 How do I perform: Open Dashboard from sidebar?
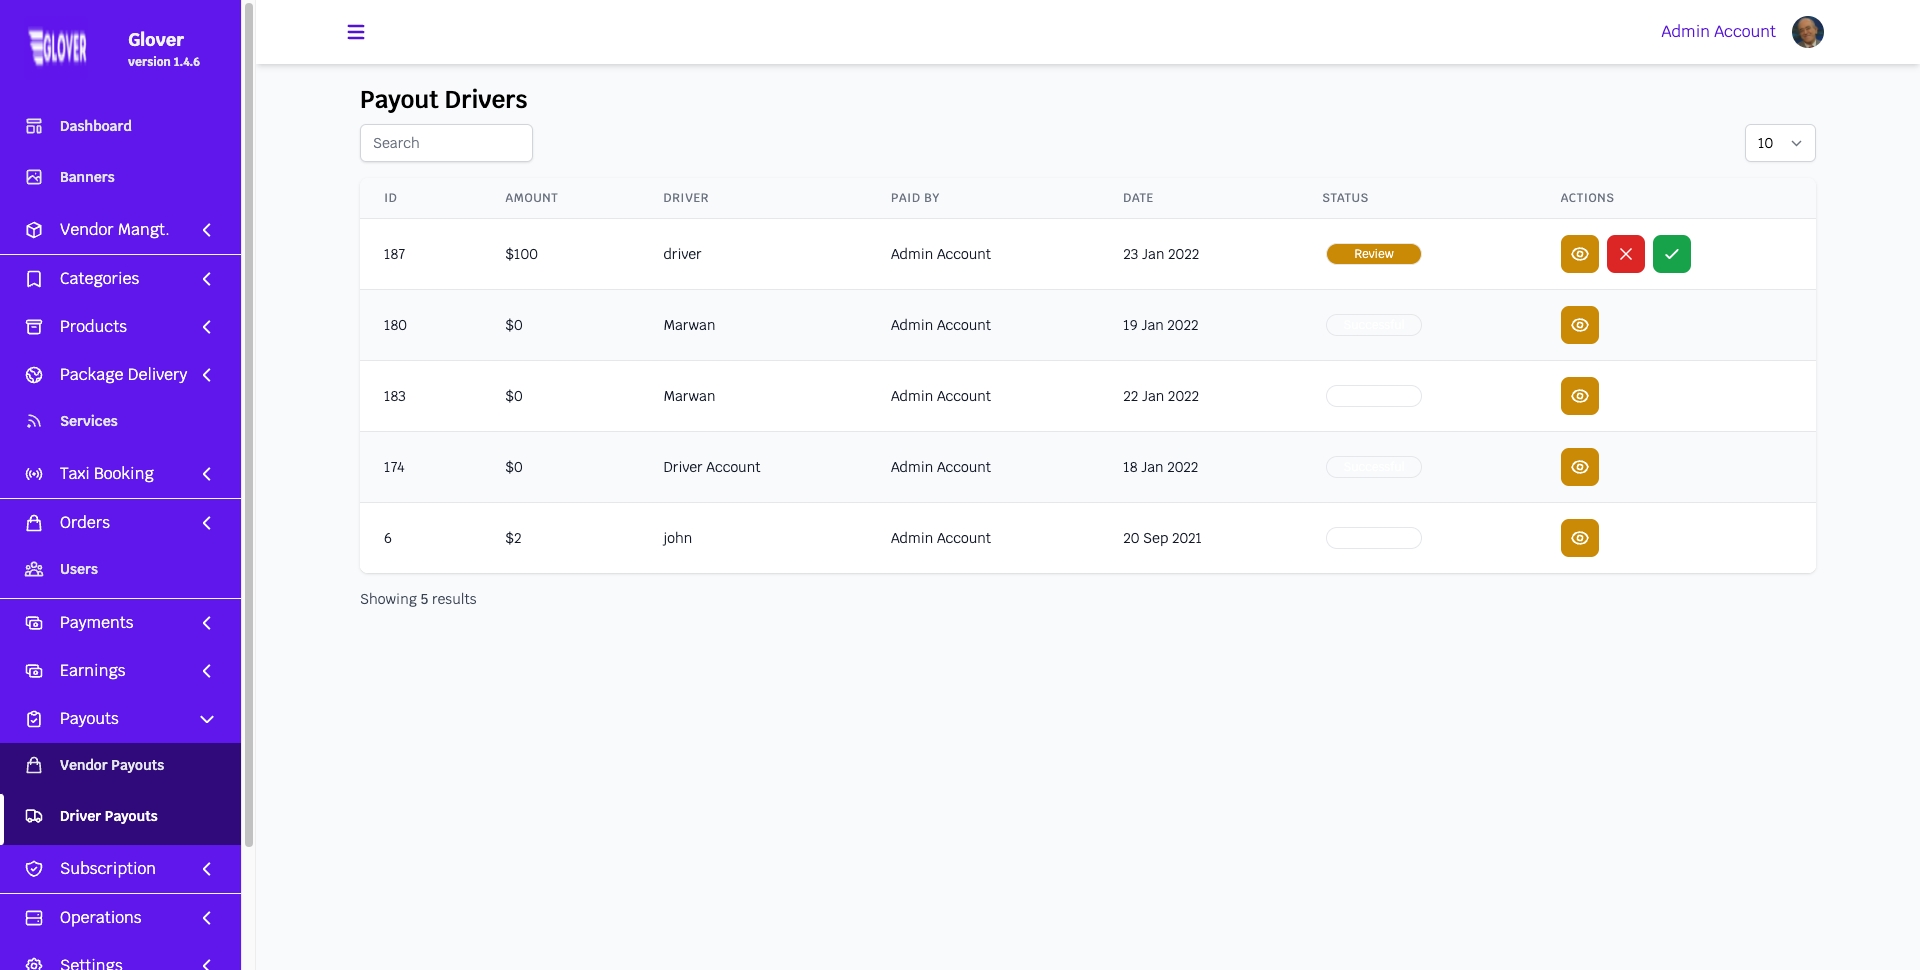point(95,126)
